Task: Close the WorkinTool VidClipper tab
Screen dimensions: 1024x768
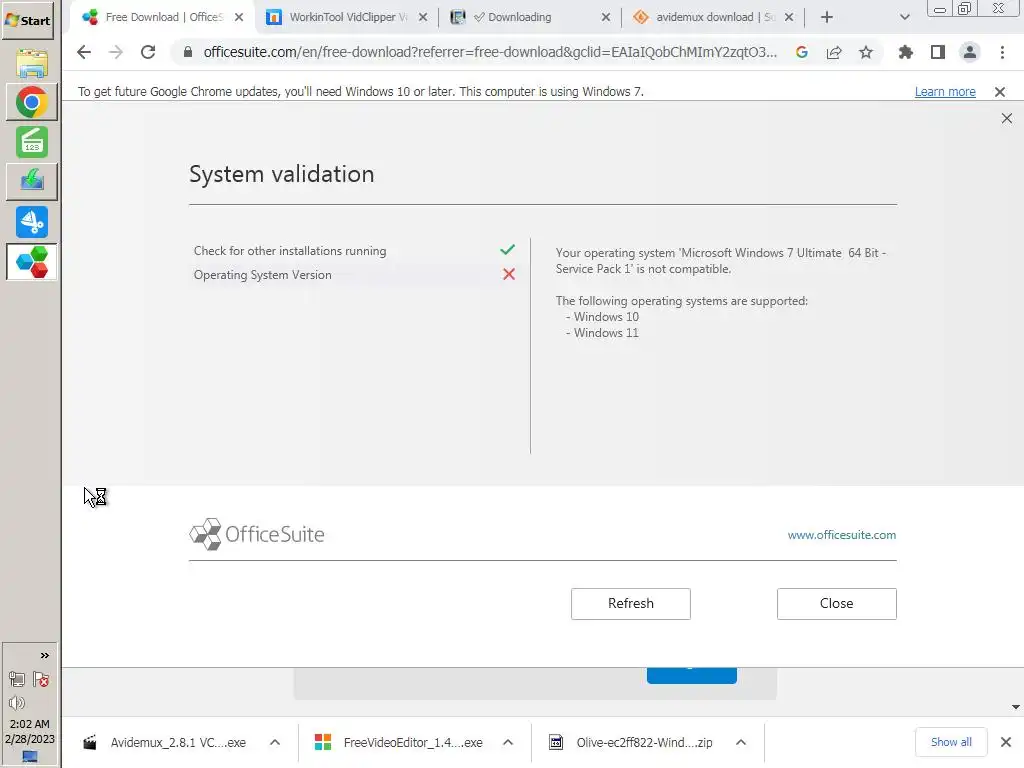Action: point(423,17)
